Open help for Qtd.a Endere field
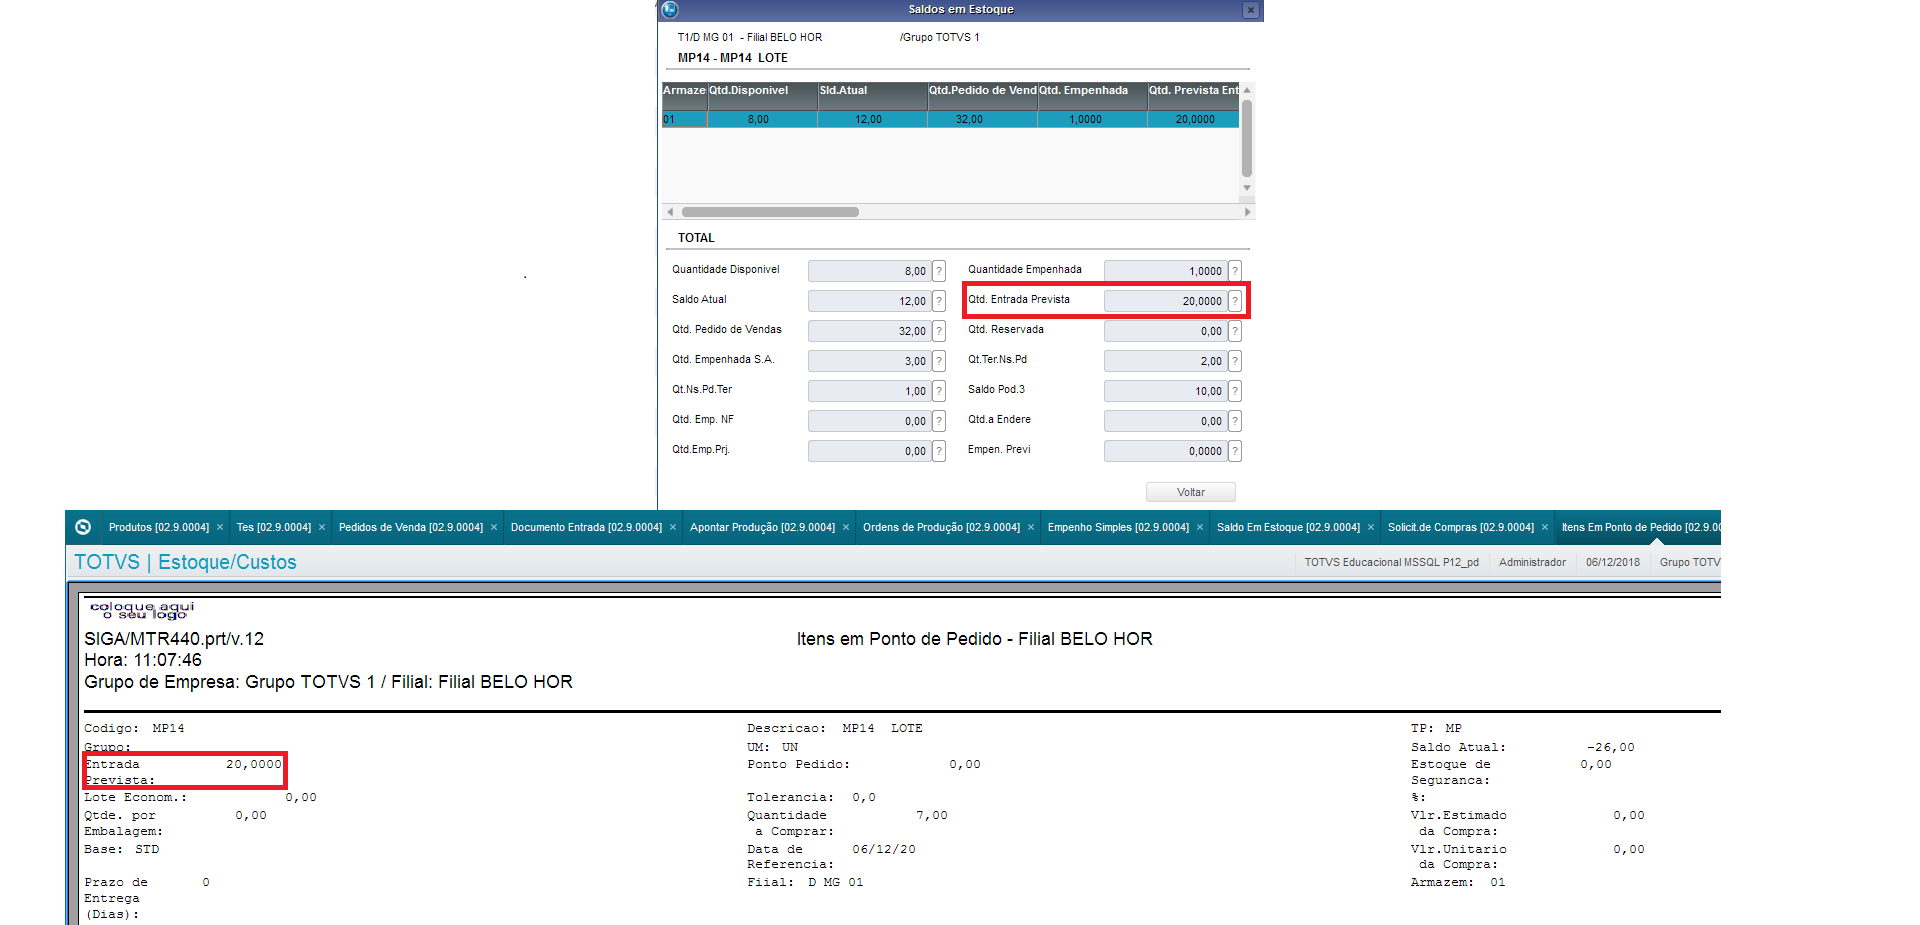Viewport: 1920px width, 925px height. click(x=1235, y=421)
